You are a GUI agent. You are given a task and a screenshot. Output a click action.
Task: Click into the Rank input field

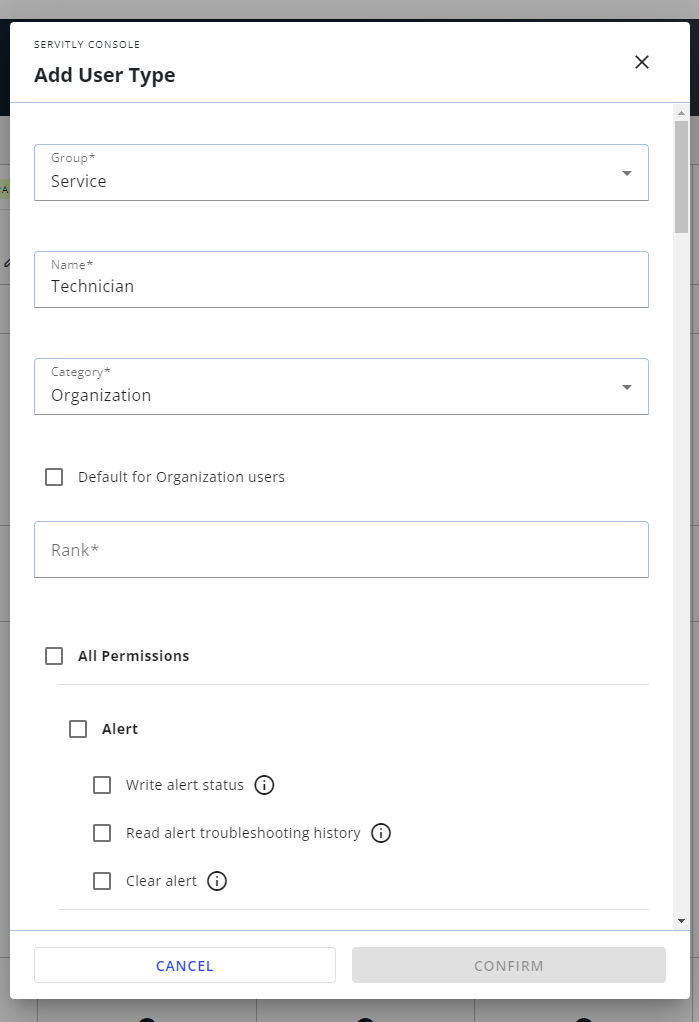[x=341, y=550]
